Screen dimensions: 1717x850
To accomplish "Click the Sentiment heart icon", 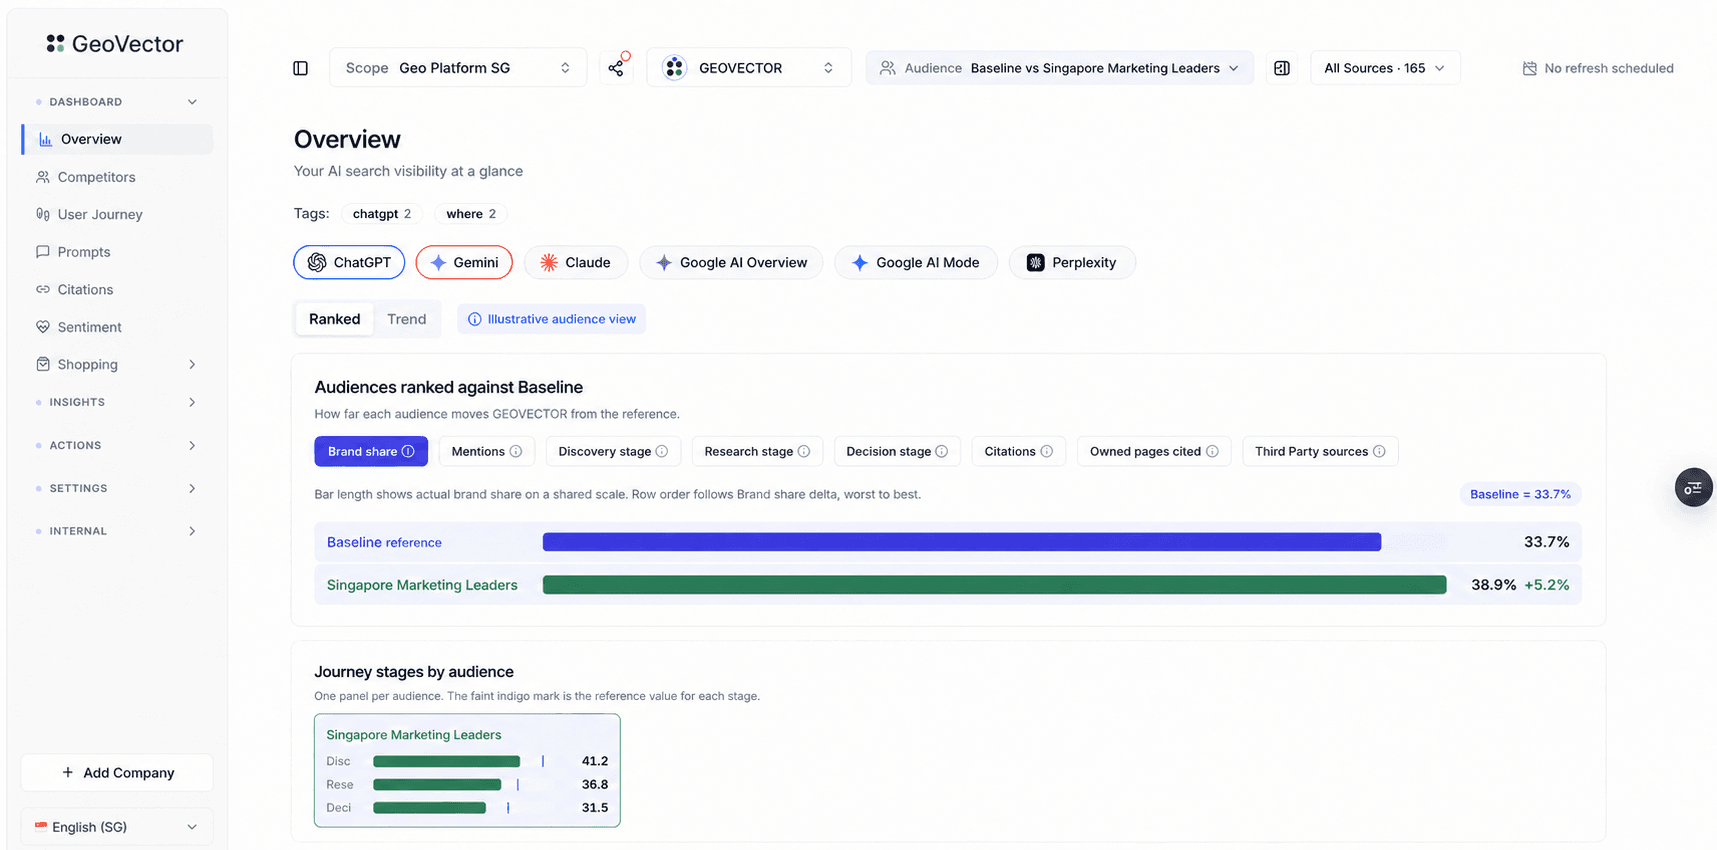I will coord(43,327).
